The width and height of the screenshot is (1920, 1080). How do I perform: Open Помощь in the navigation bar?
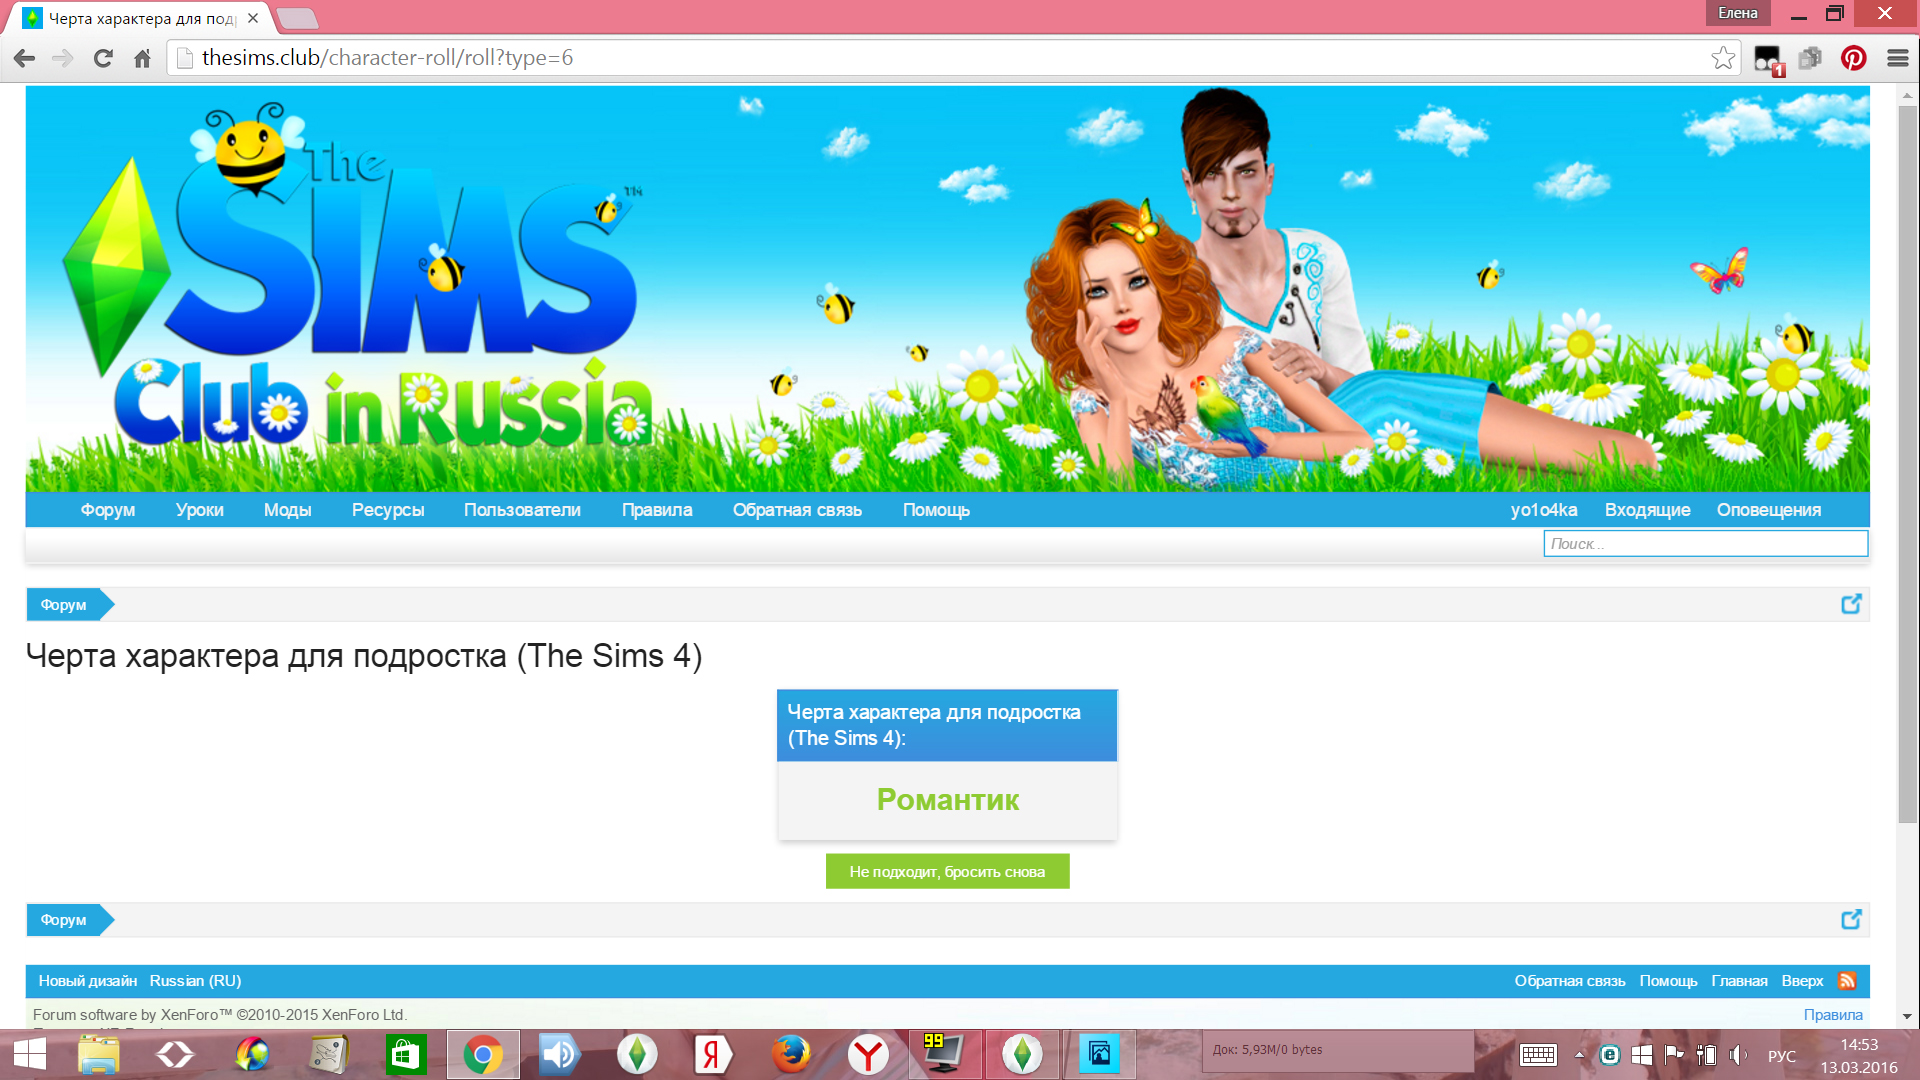(936, 510)
